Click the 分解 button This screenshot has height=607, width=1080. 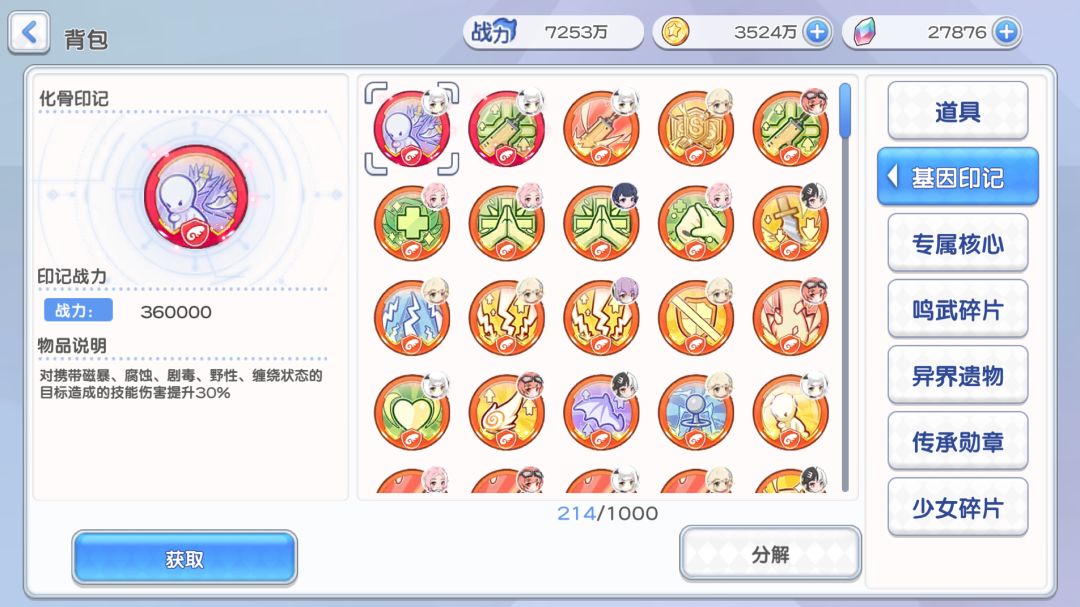(x=770, y=554)
